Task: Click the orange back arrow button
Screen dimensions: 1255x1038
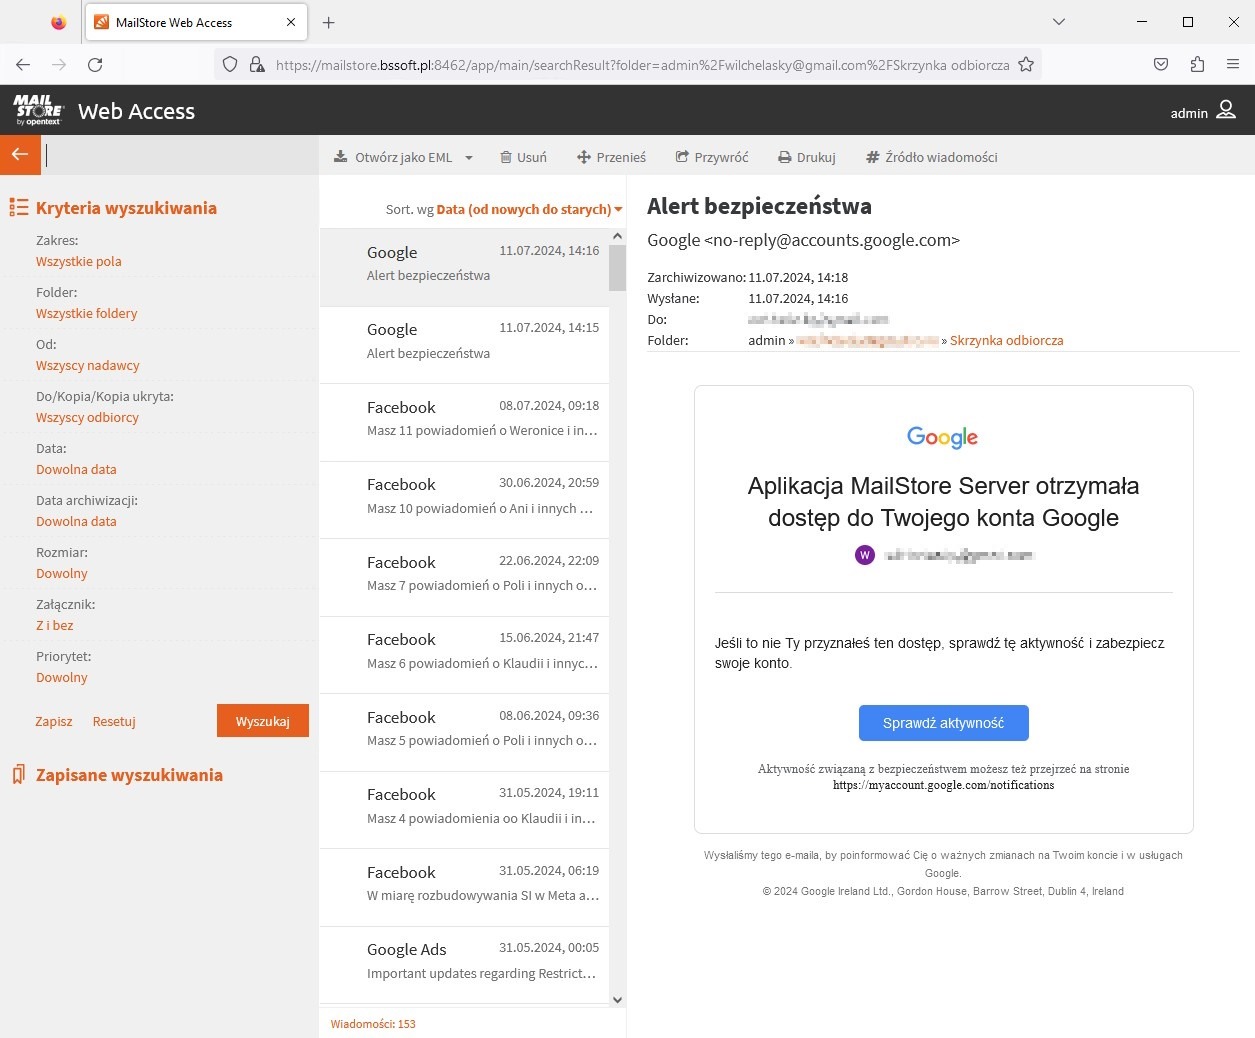Action: pos(20,155)
